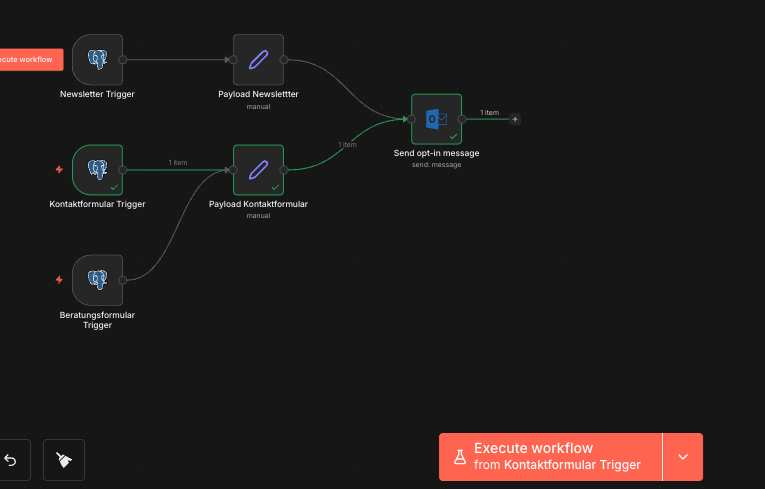Click the Payload Kontaktformular input connector dot

[x=233, y=170]
